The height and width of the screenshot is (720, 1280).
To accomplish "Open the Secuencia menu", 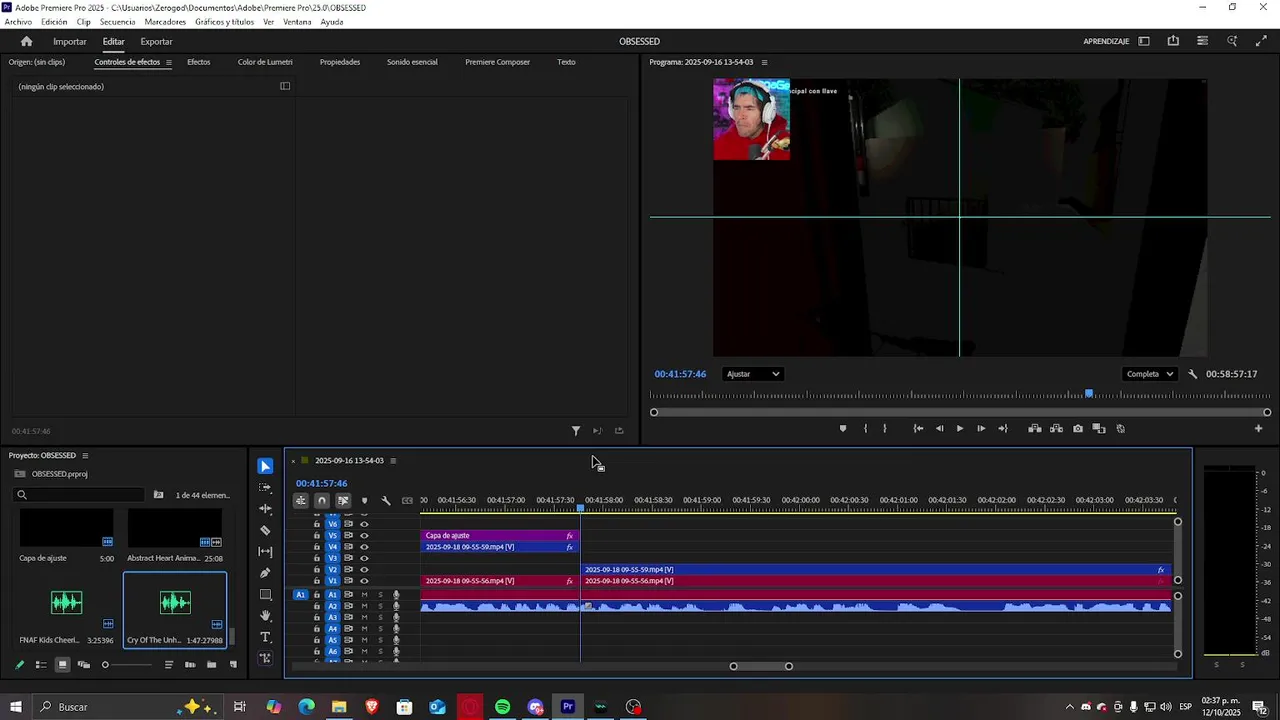I will [117, 22].
